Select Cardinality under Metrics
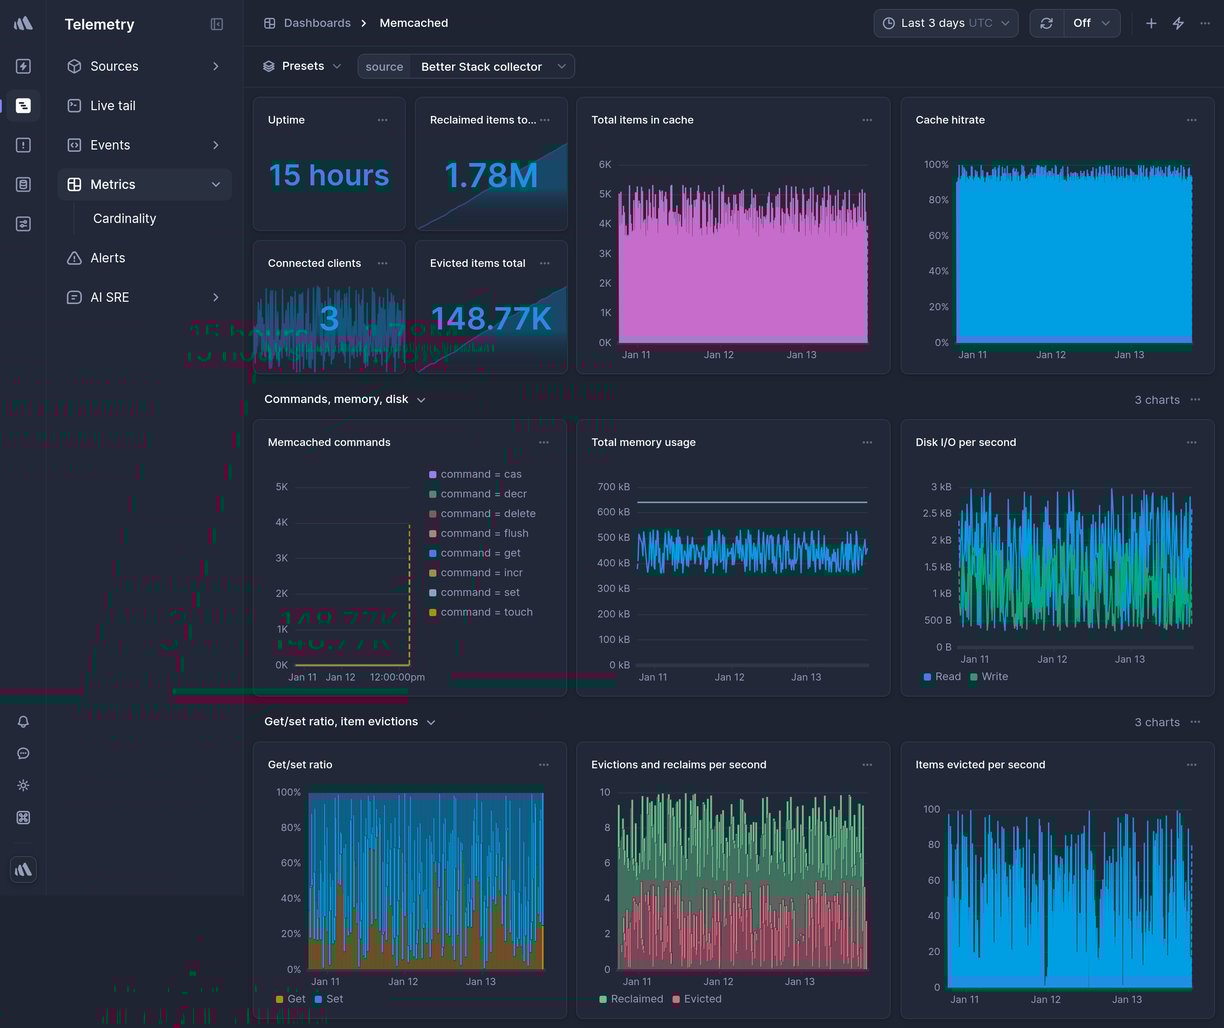Screen dimensions: 1224x1028 click(x=124, y=218)
